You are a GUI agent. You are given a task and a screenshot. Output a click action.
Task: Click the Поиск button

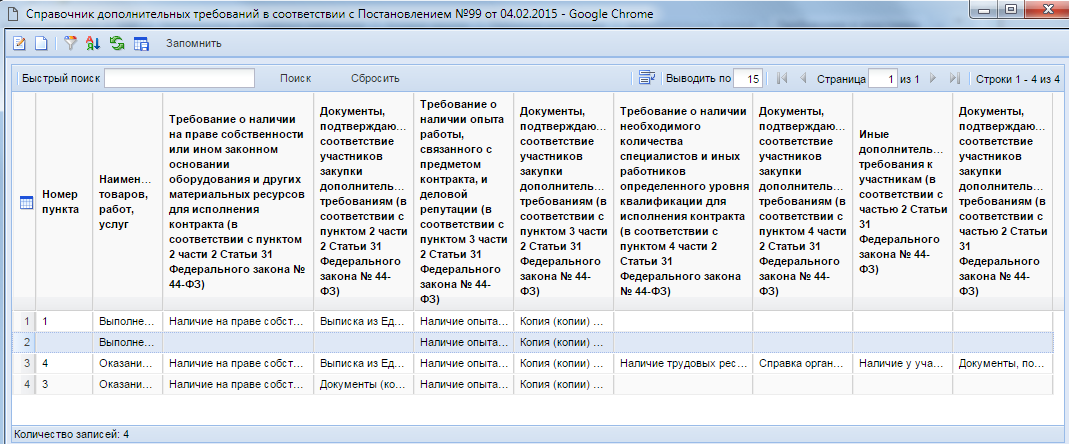point(295,78)
